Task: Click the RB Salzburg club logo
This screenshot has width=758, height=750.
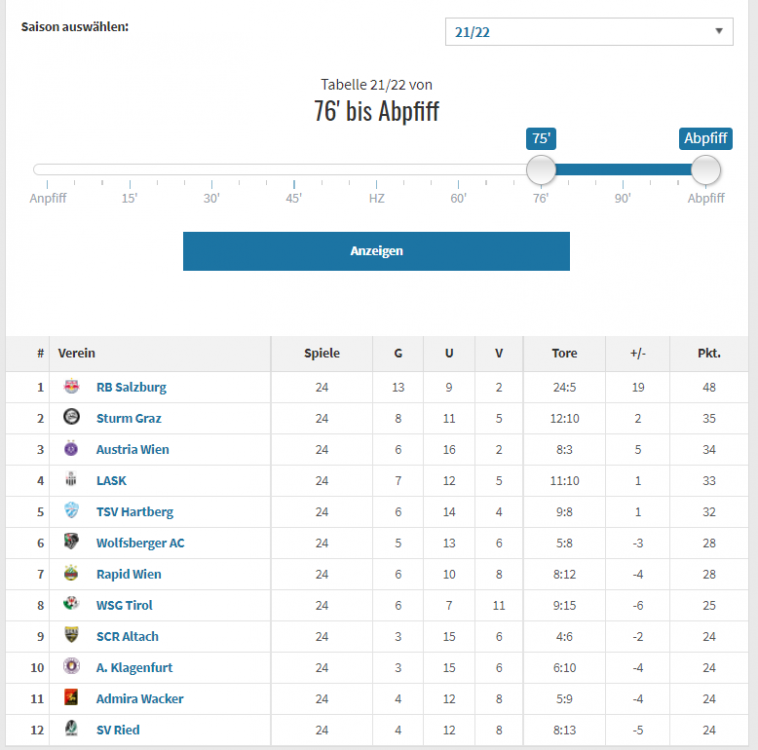Action: [x=72, y=387]
